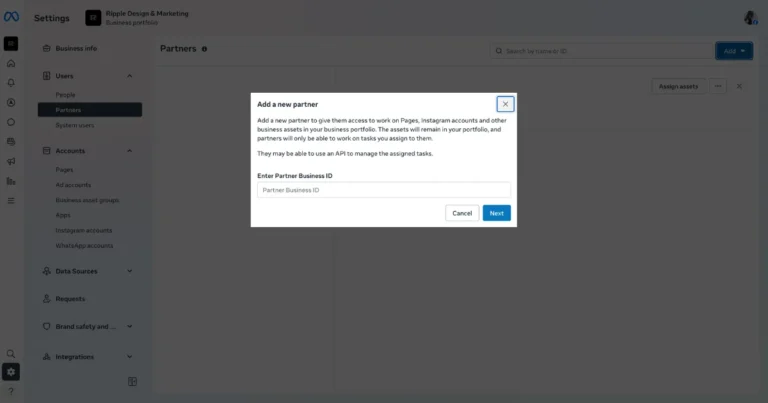Screen dimensions: 768x403
Task: Click the Partner Business ID input field
Action: (x=384, y=190)
